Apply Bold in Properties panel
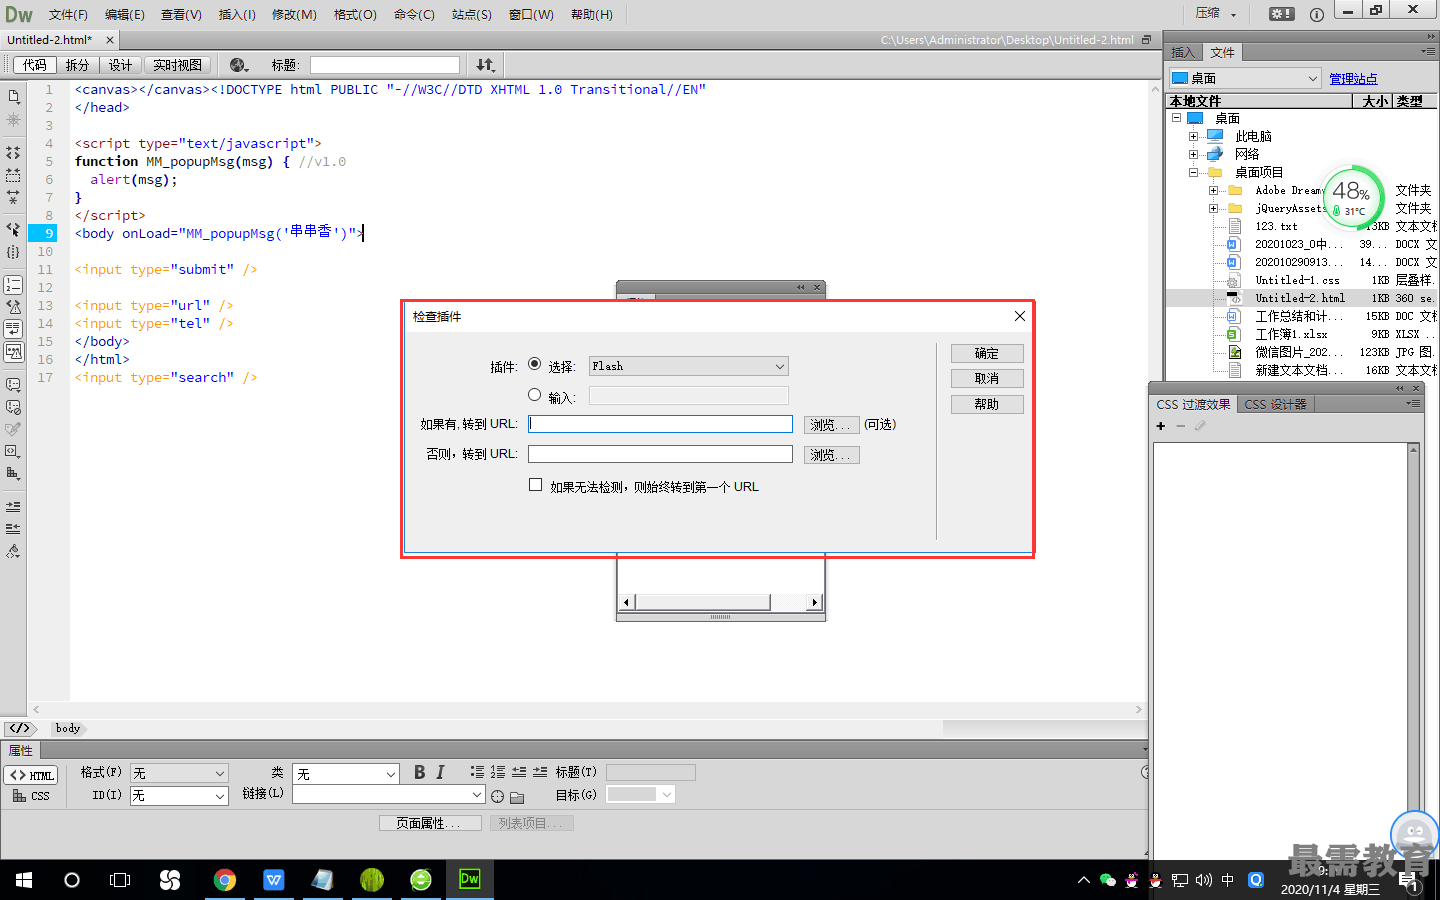Image resolution: width=1440 pixels, height=900 pixels. 419,772
